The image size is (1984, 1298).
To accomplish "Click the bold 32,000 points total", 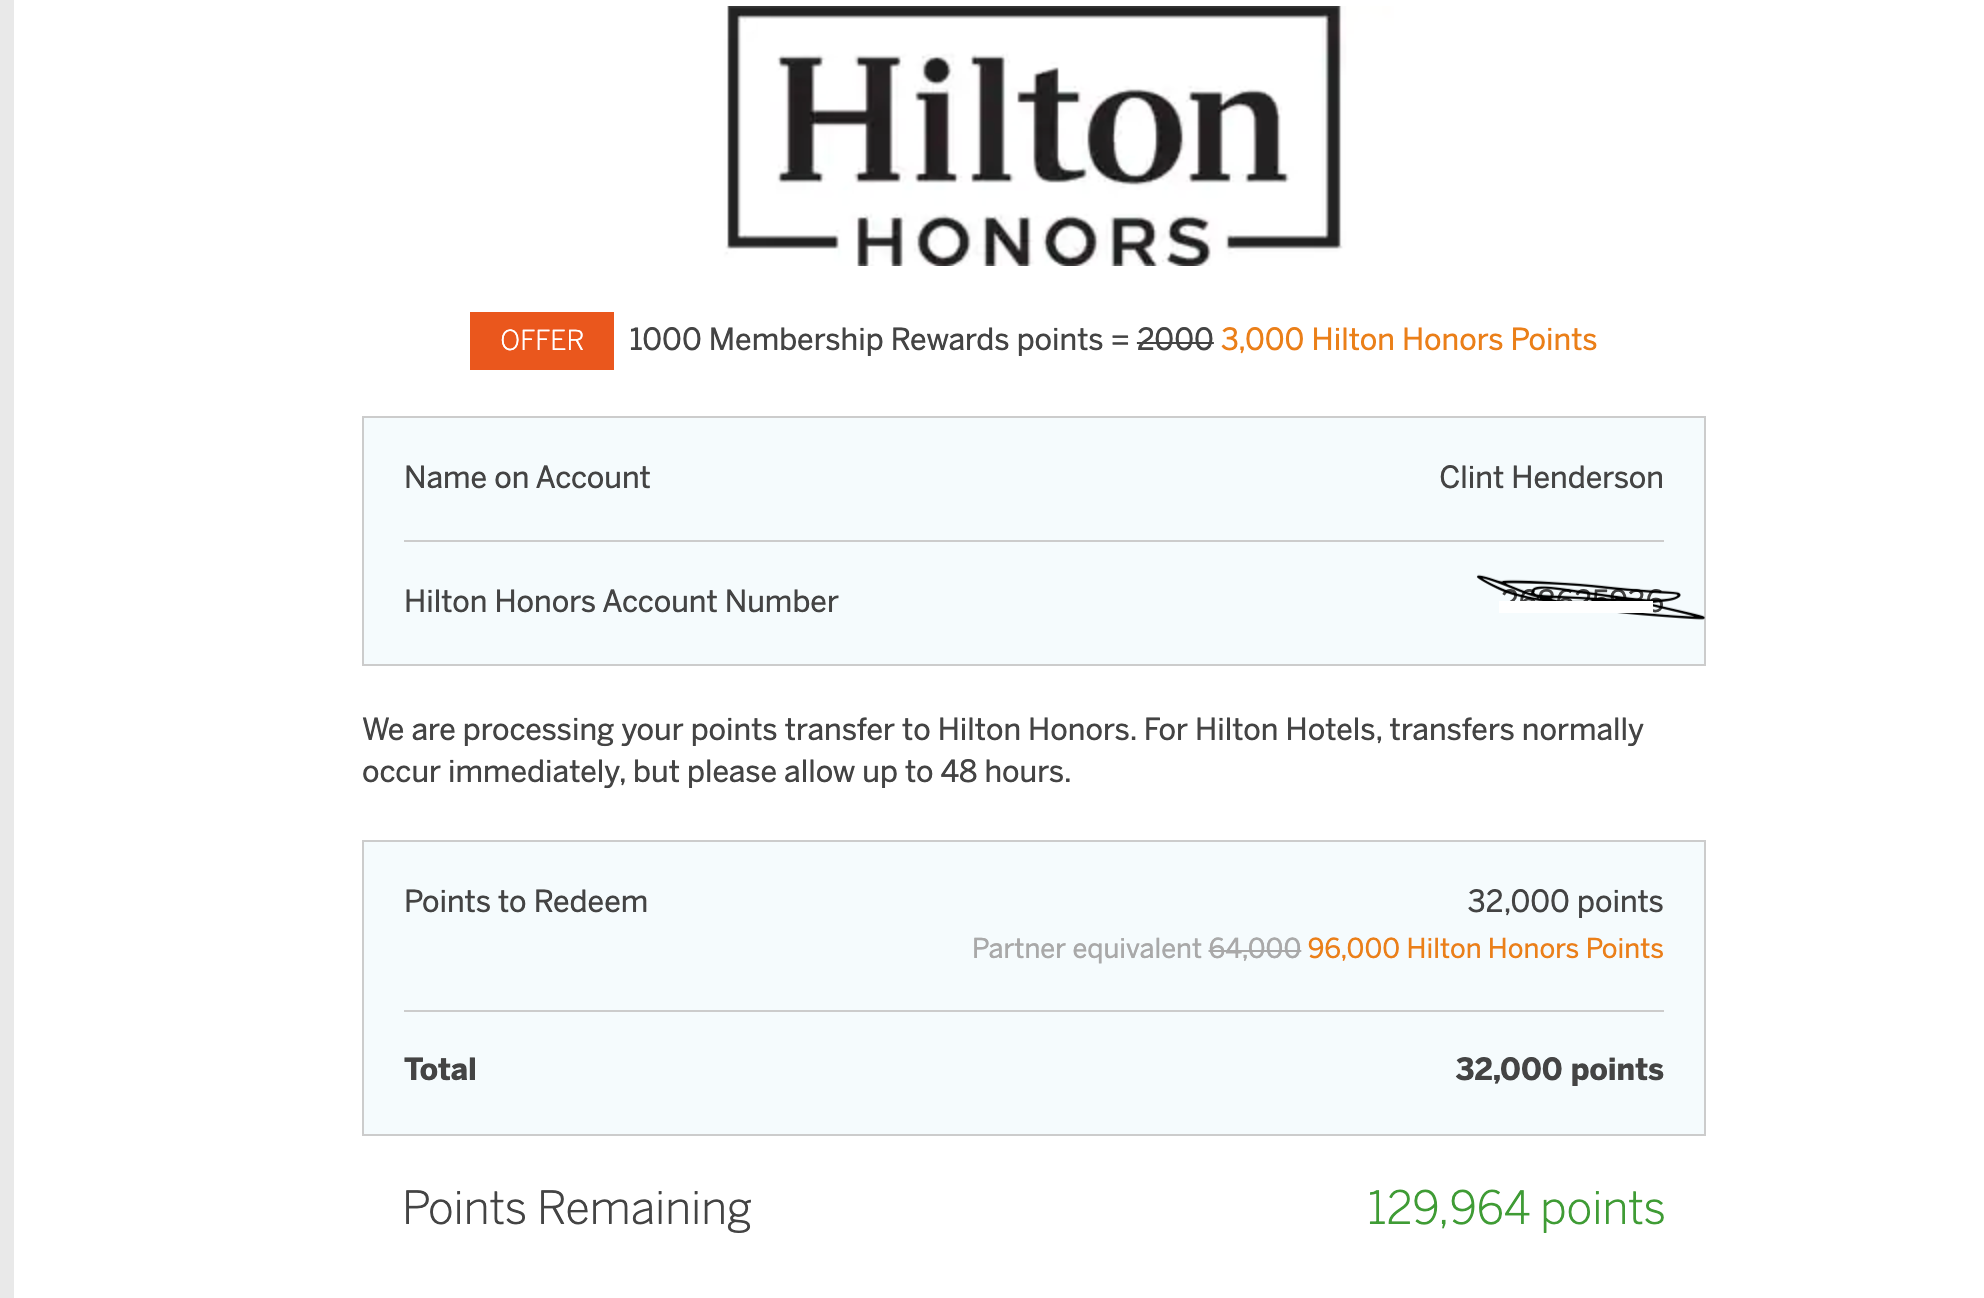I will pyautogui.click(x=1559, y=1070).
